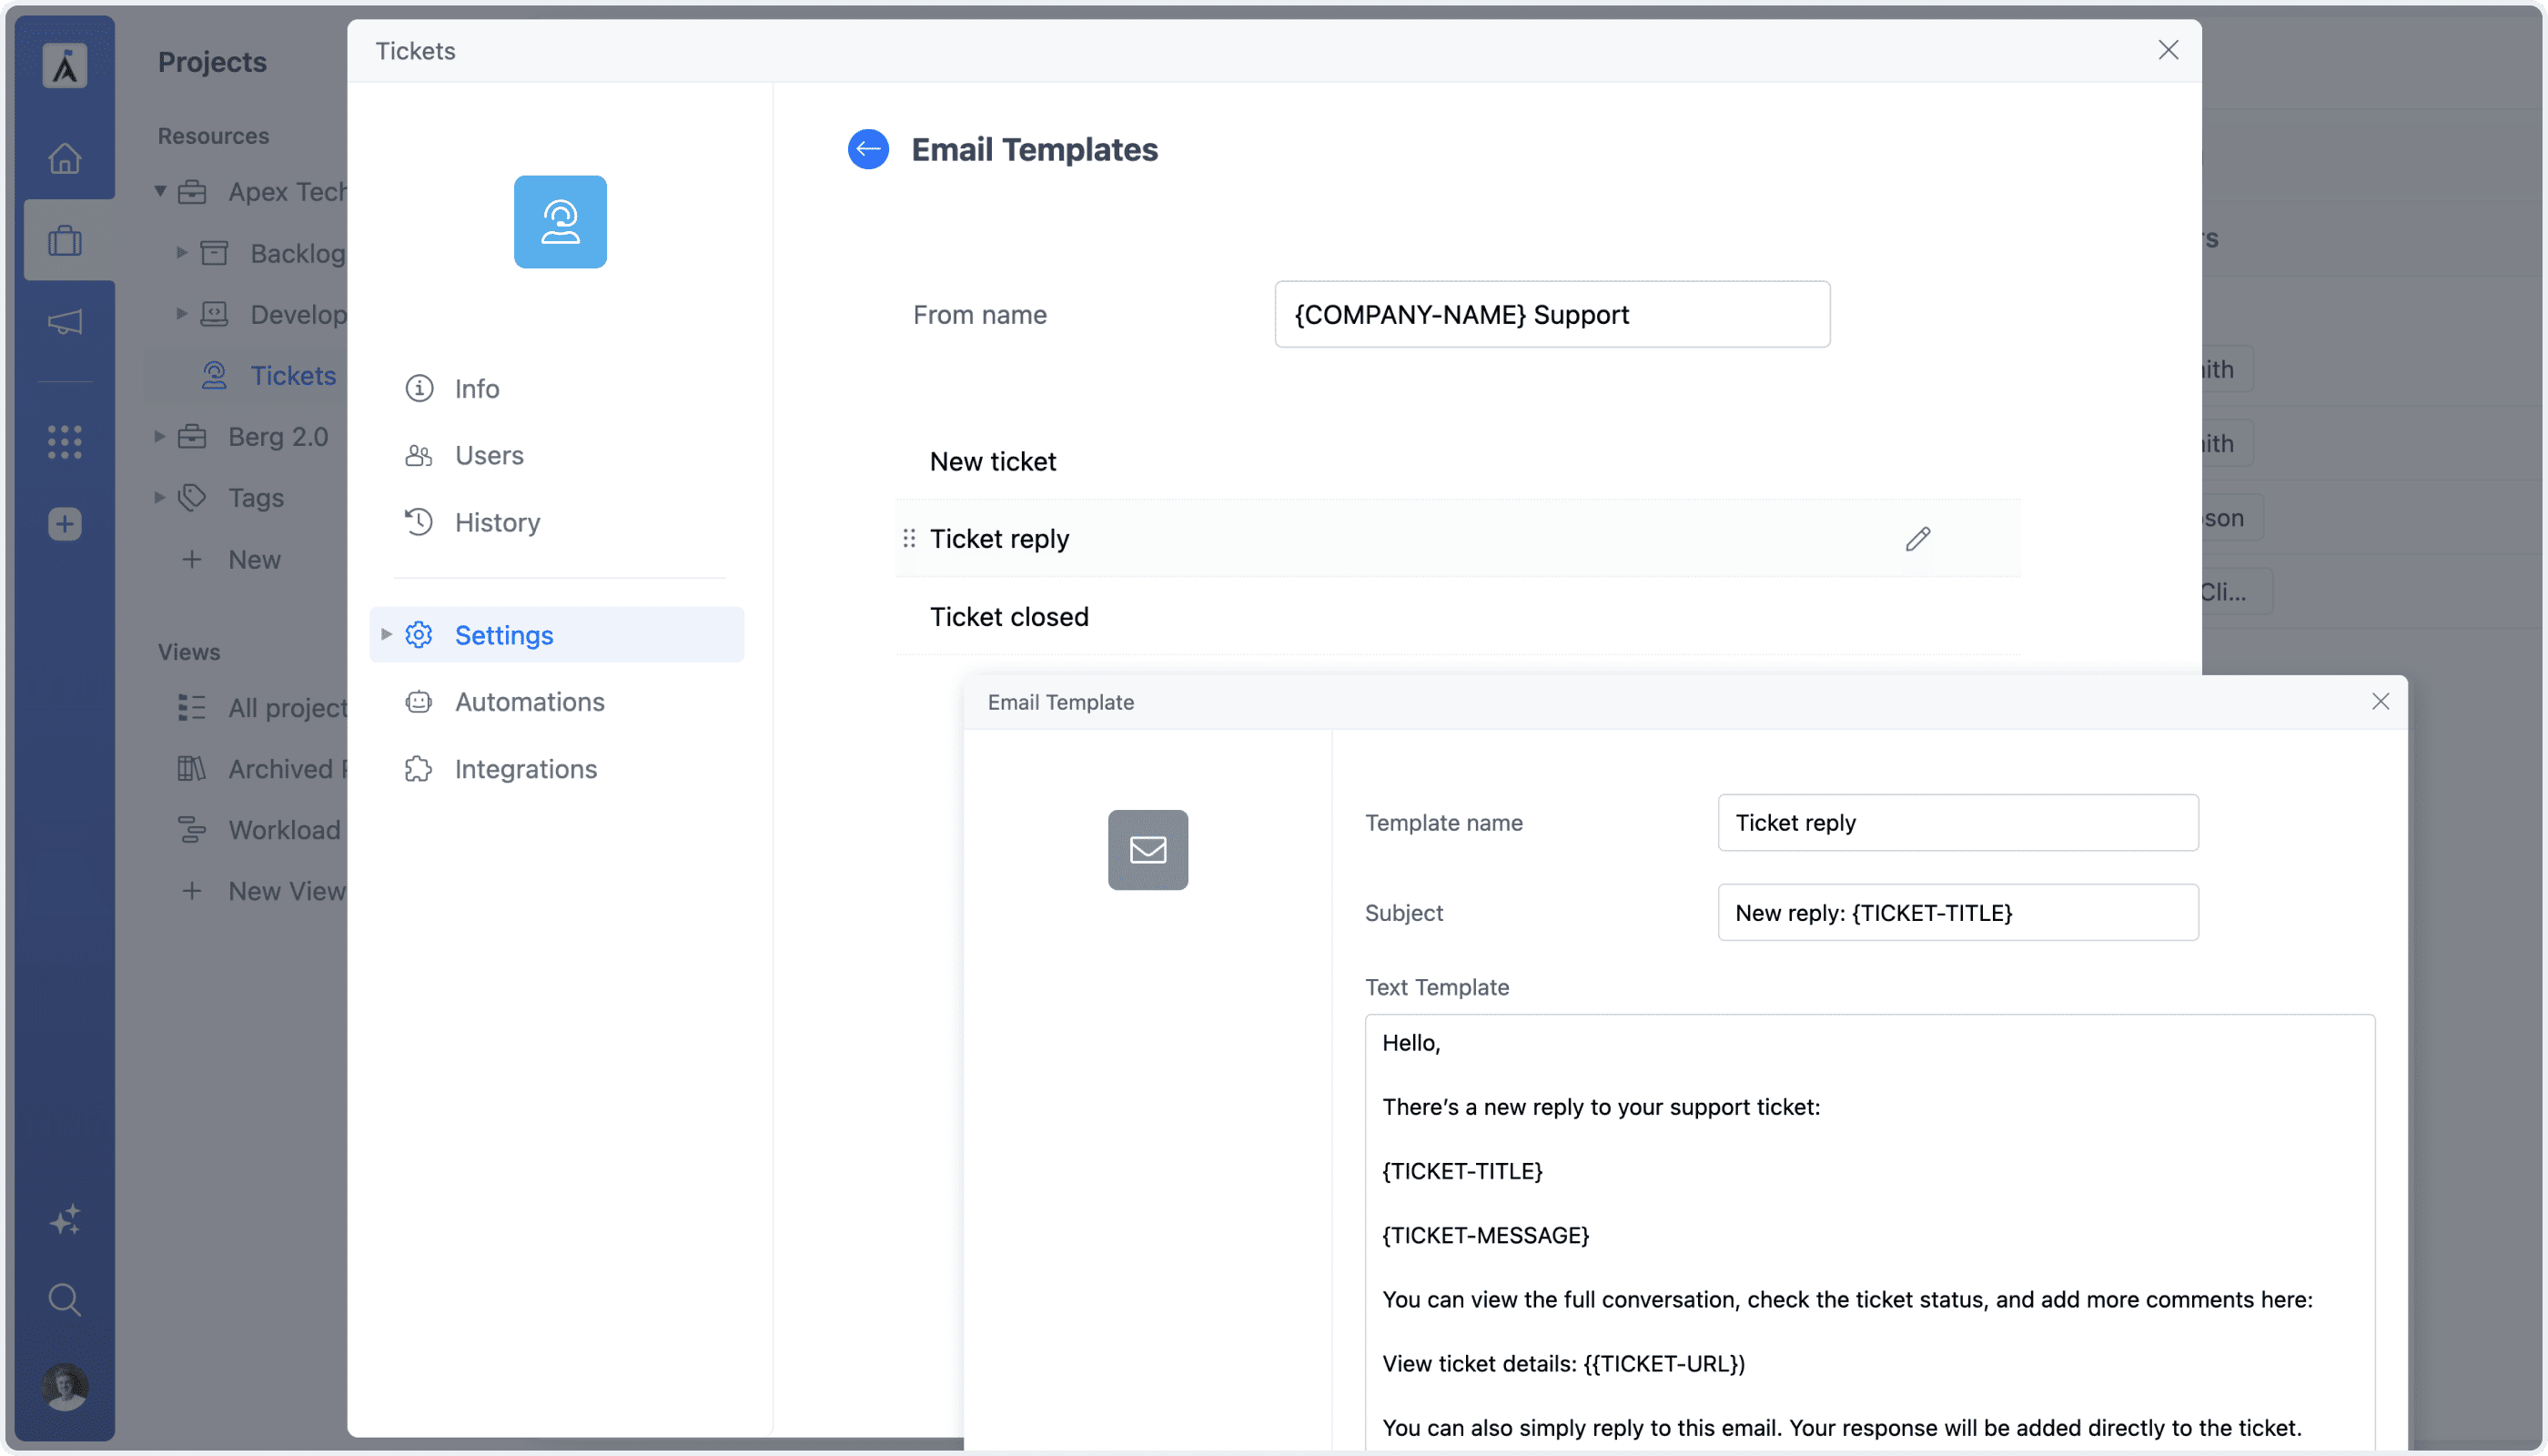Open the Berg 2.0 project
The image size is (2548, 1456).
(278, 436)
